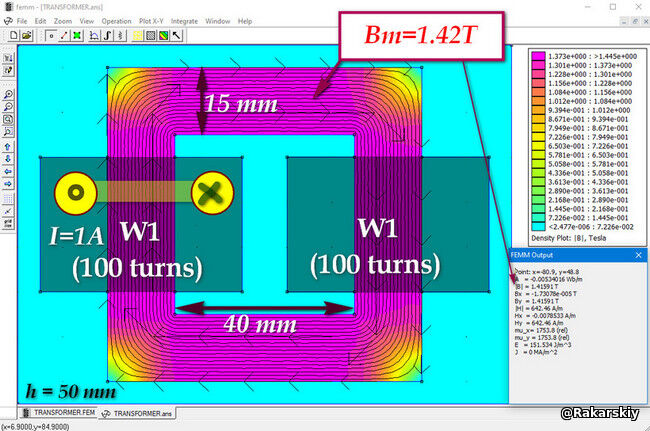The width and height of the screenshot is (650, 431).
Task: Open the grid size settings icon
Action: point(8,224)
